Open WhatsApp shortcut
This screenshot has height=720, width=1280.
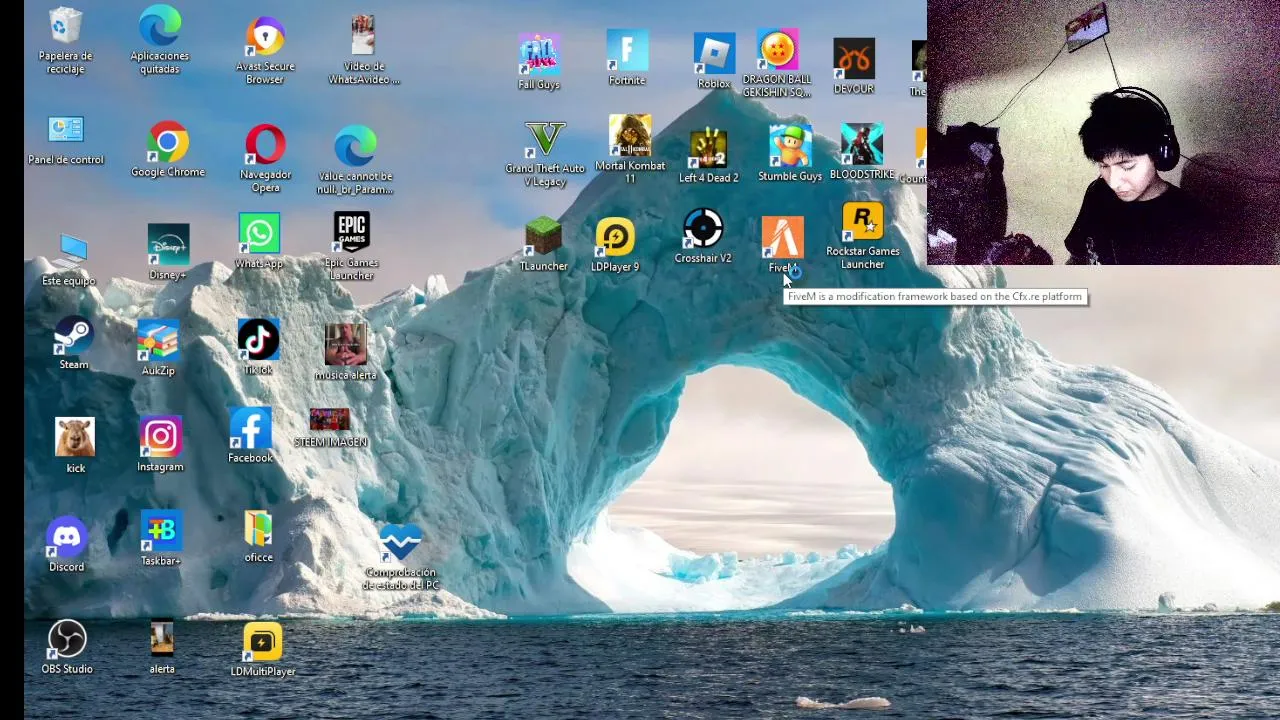tap(259, 242)
